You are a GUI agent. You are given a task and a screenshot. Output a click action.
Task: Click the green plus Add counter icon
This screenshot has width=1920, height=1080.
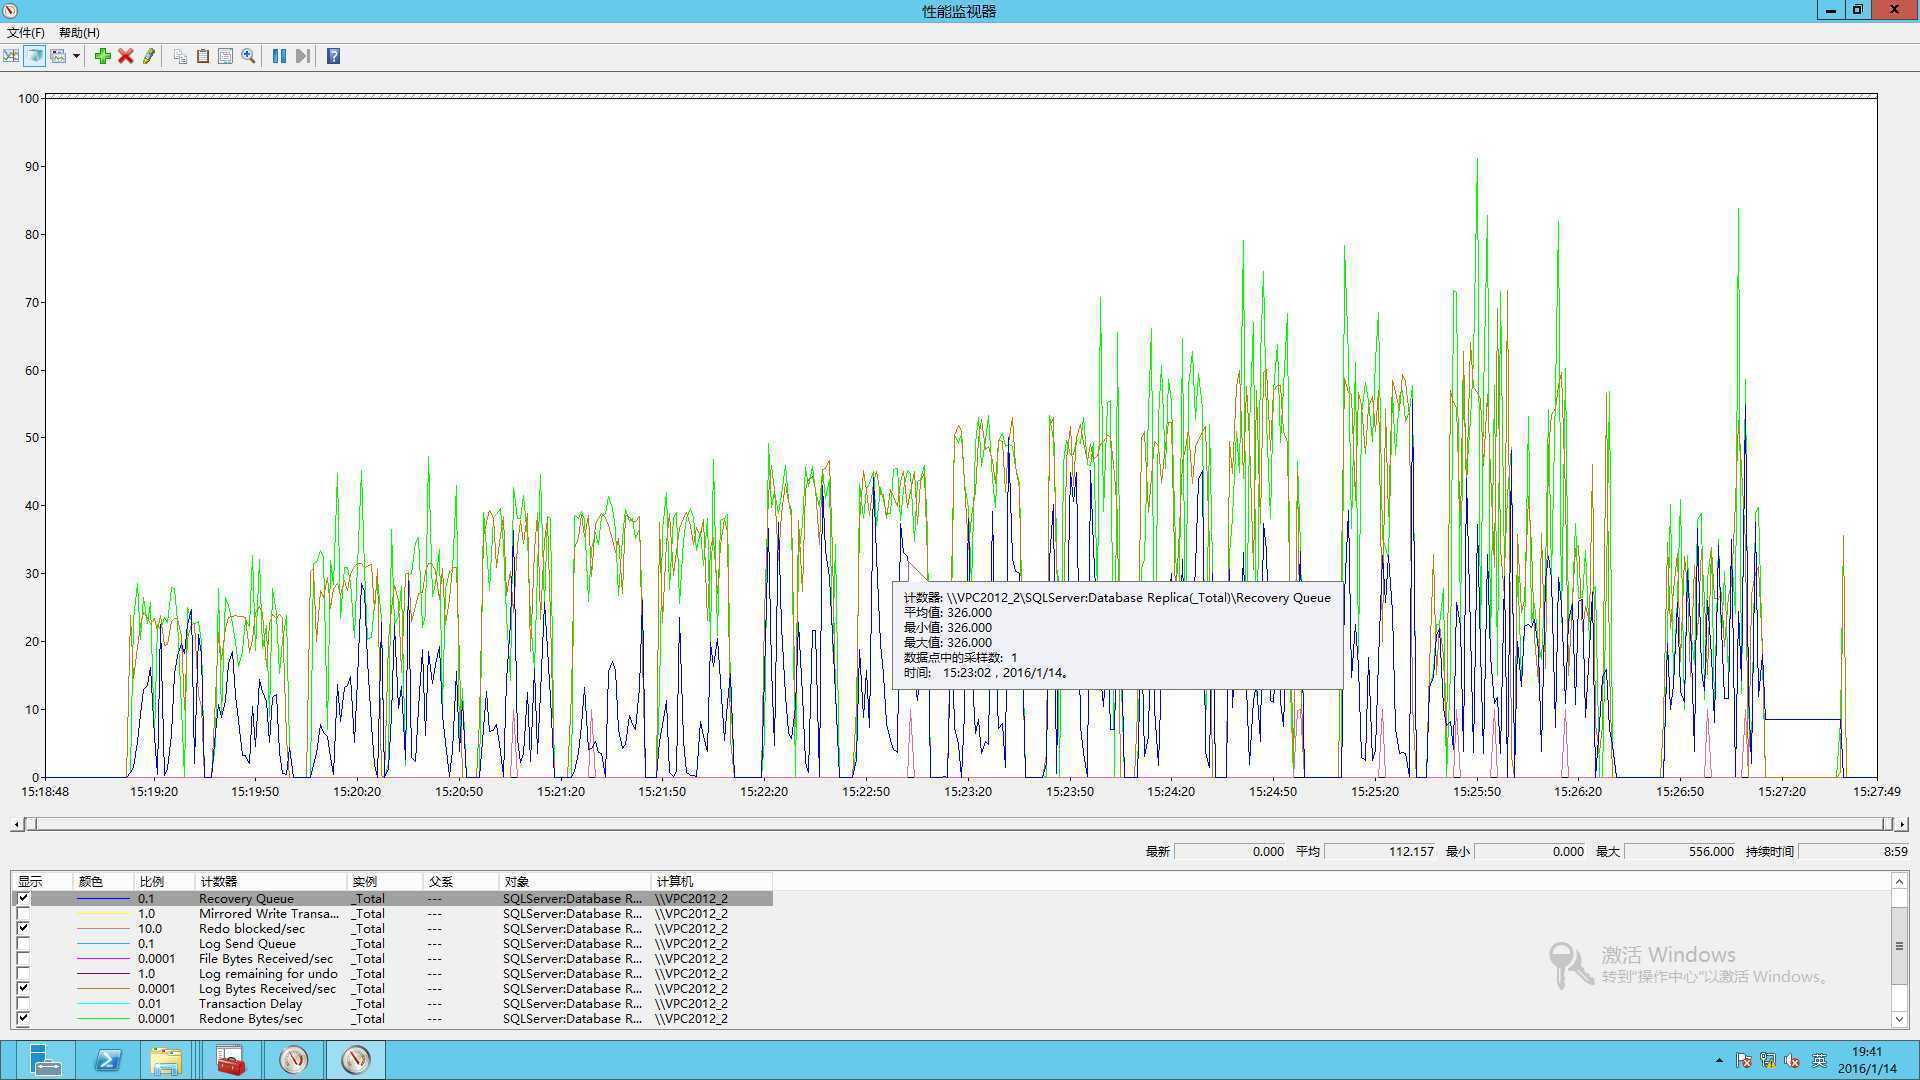tap(102, 56)
